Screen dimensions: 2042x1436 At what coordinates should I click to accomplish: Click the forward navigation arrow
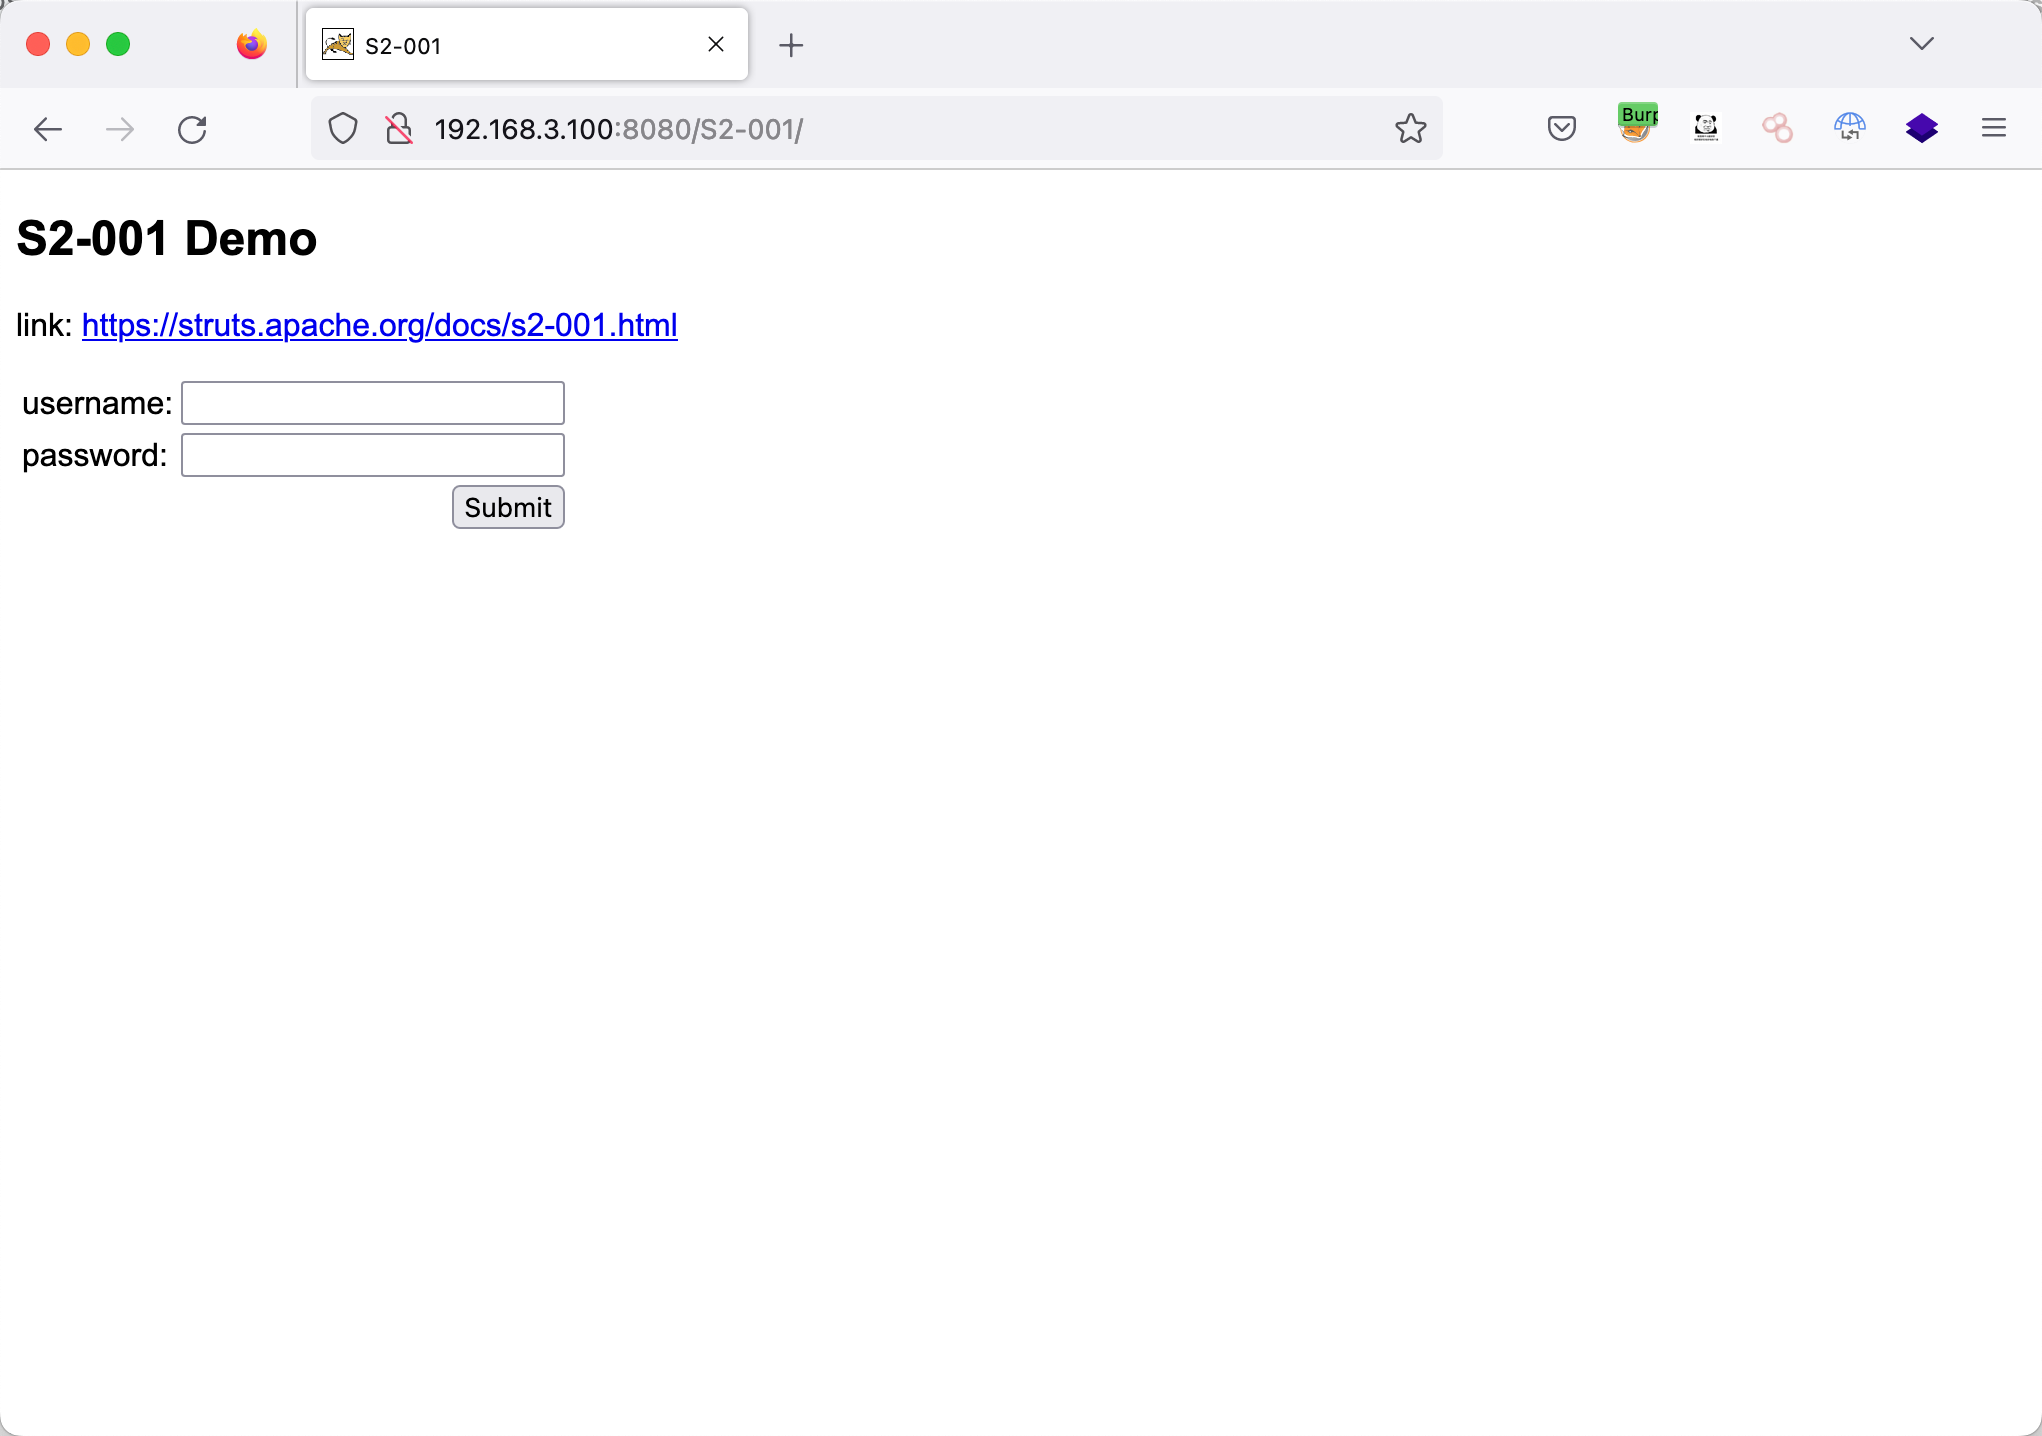click(x=120, y=129)
